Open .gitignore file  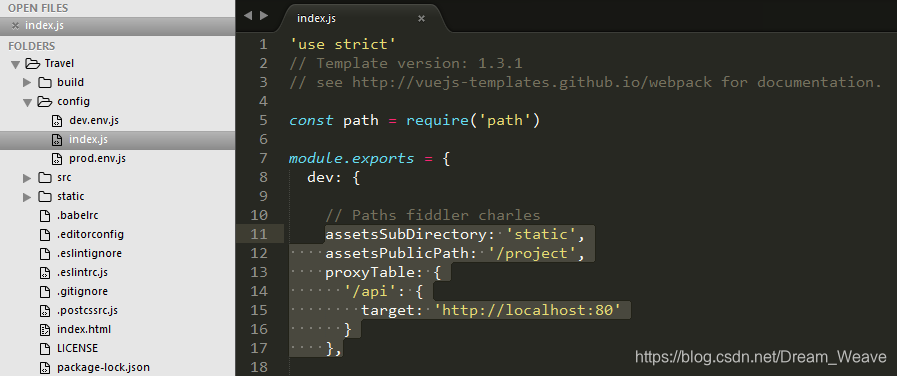[82, 291]
